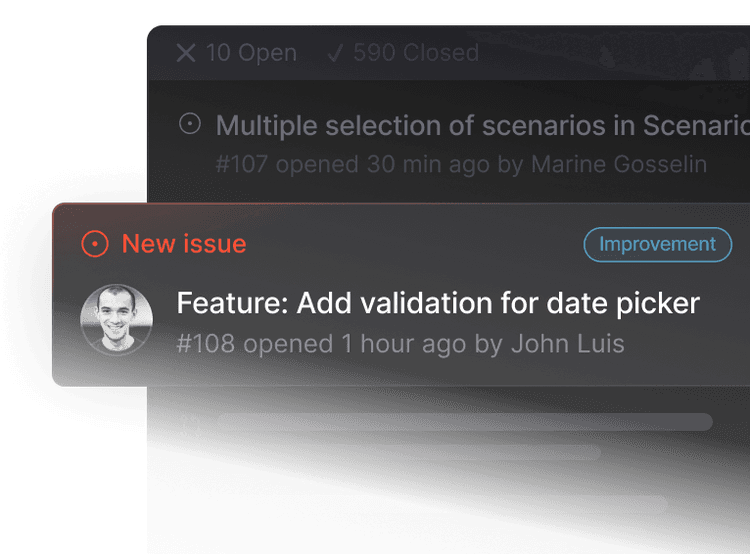Click the open-issue circle icon for issue #107
Screen dimensions: 750x554
point(190,125)
